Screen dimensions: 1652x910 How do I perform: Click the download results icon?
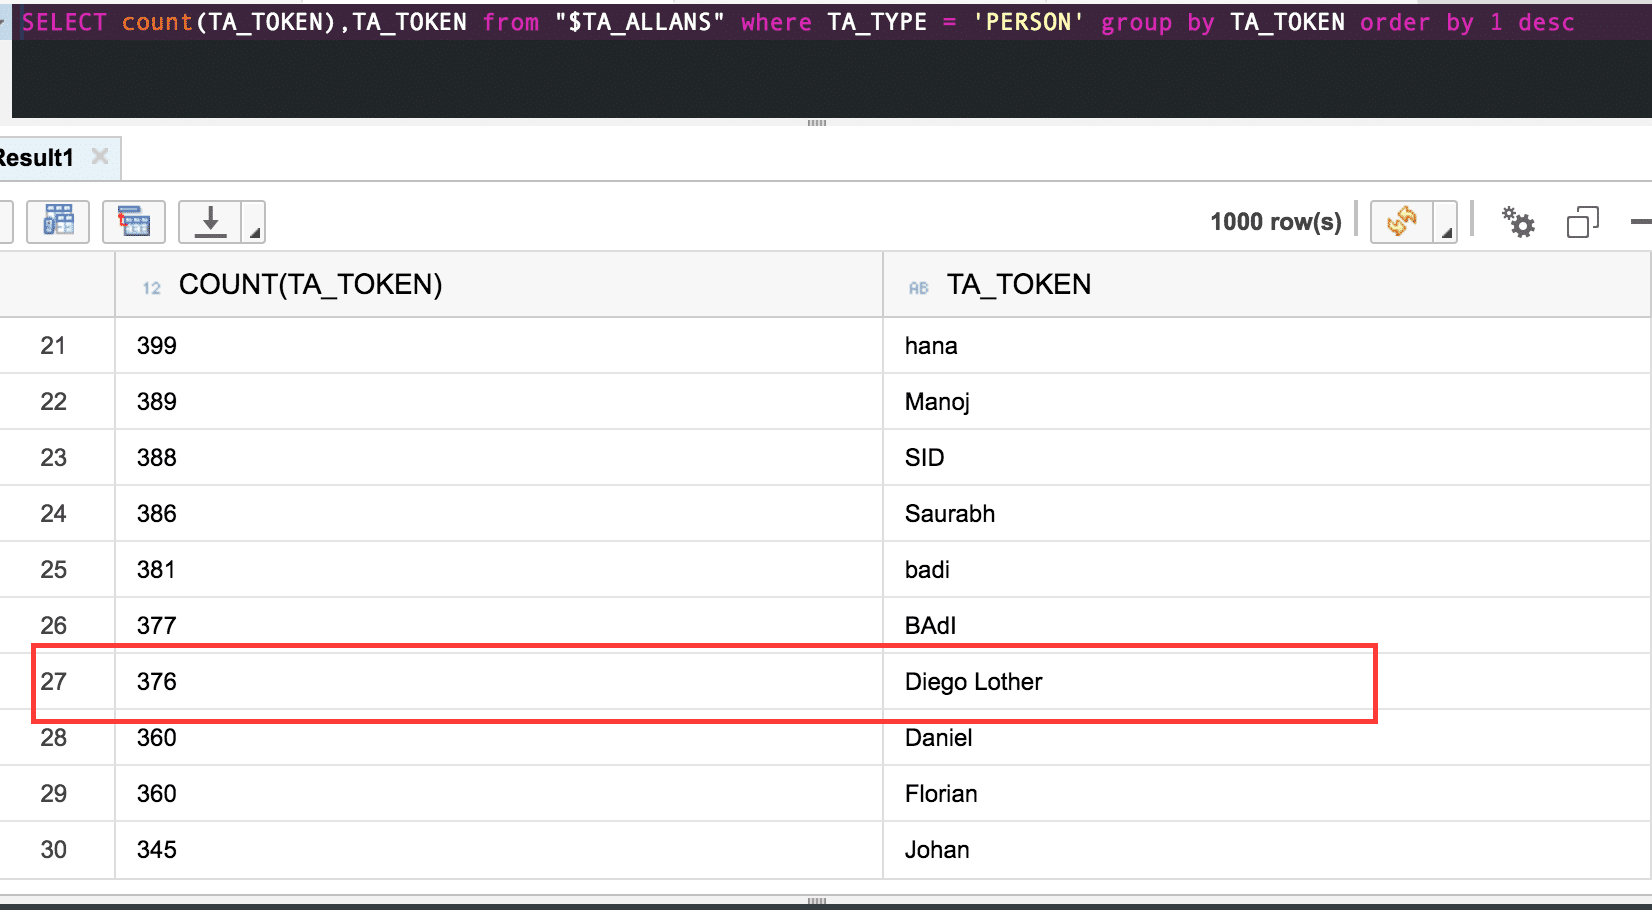coord(210,221)
